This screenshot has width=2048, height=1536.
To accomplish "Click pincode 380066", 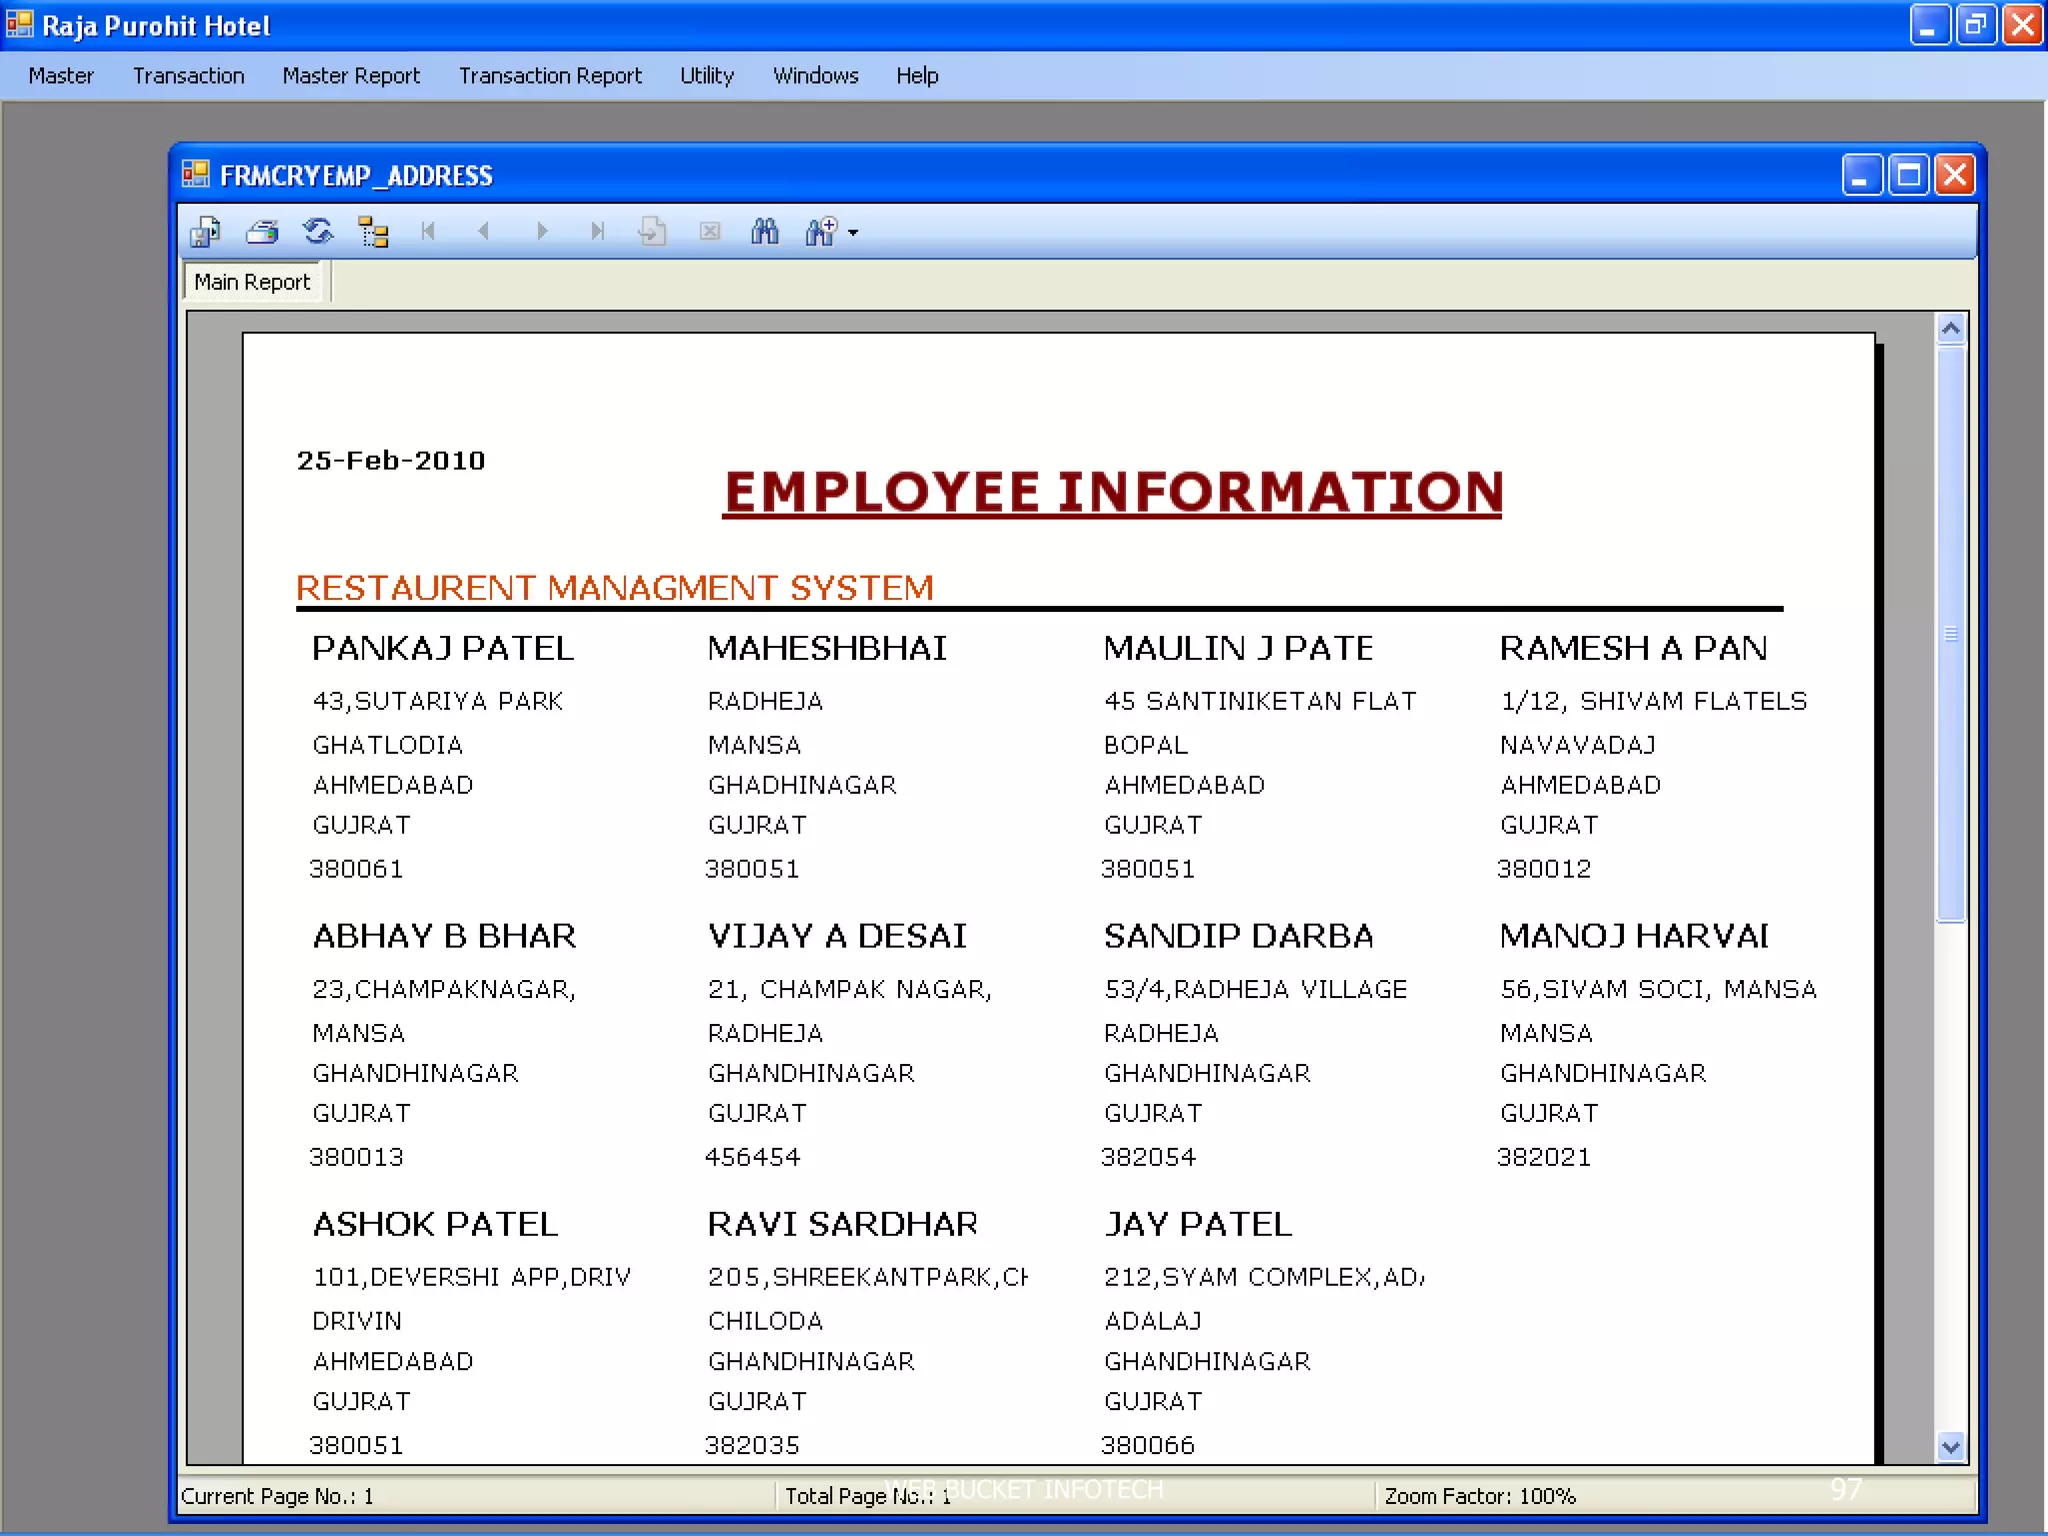I will point(1148,1445).
